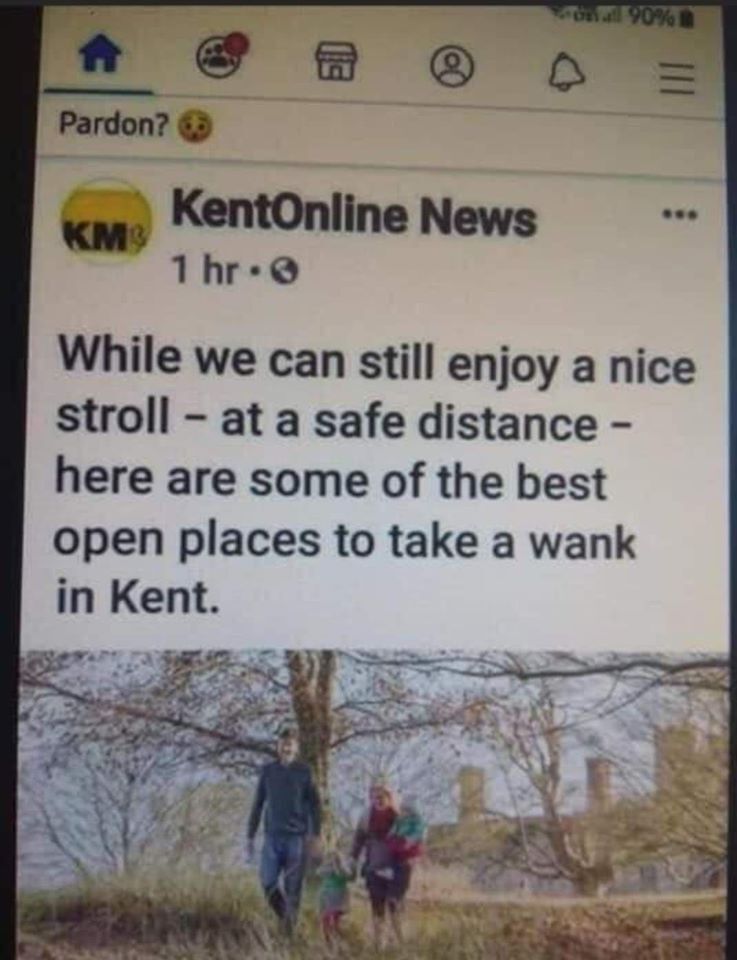Viewport: 737px width, 960px height.
Task: Tap the Pardon? share caption text
Action: (x=114, y=124)
